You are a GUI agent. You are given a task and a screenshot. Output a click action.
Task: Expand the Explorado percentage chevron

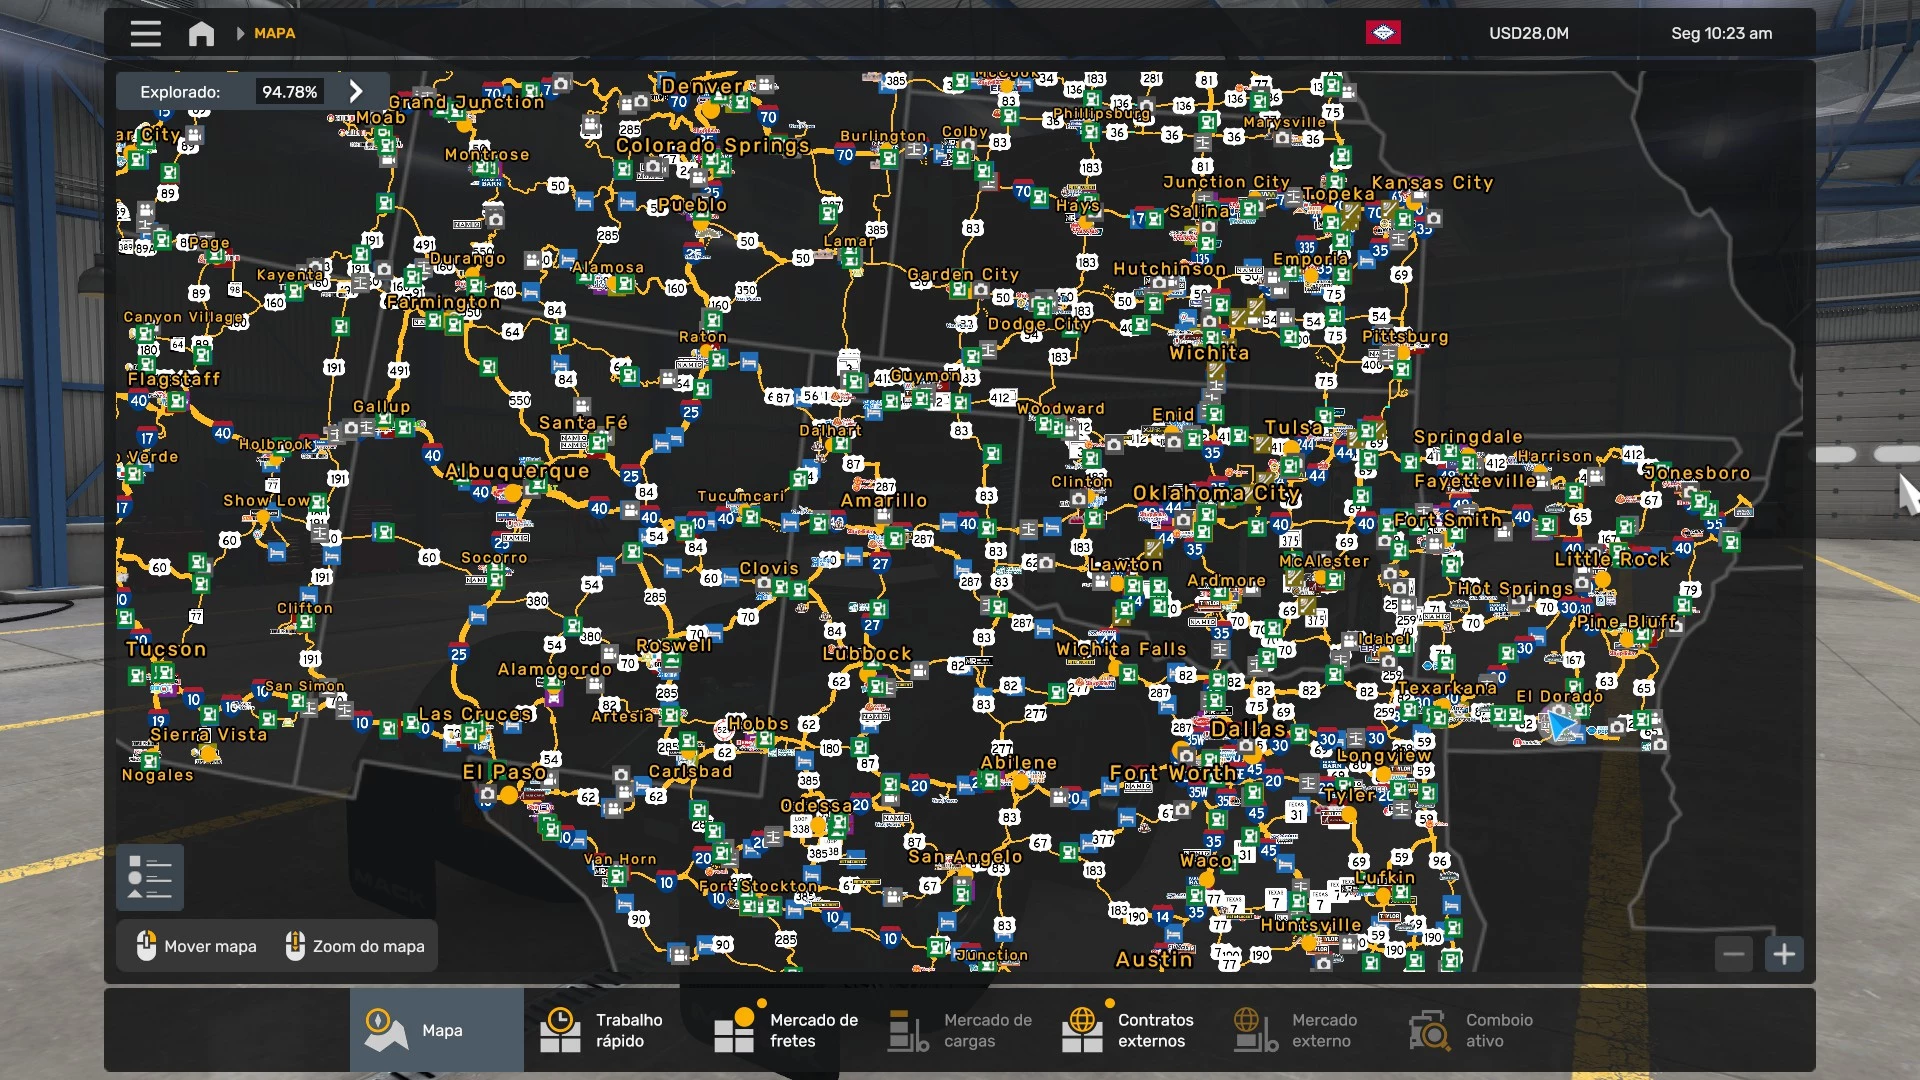click(x=356, y=91)
